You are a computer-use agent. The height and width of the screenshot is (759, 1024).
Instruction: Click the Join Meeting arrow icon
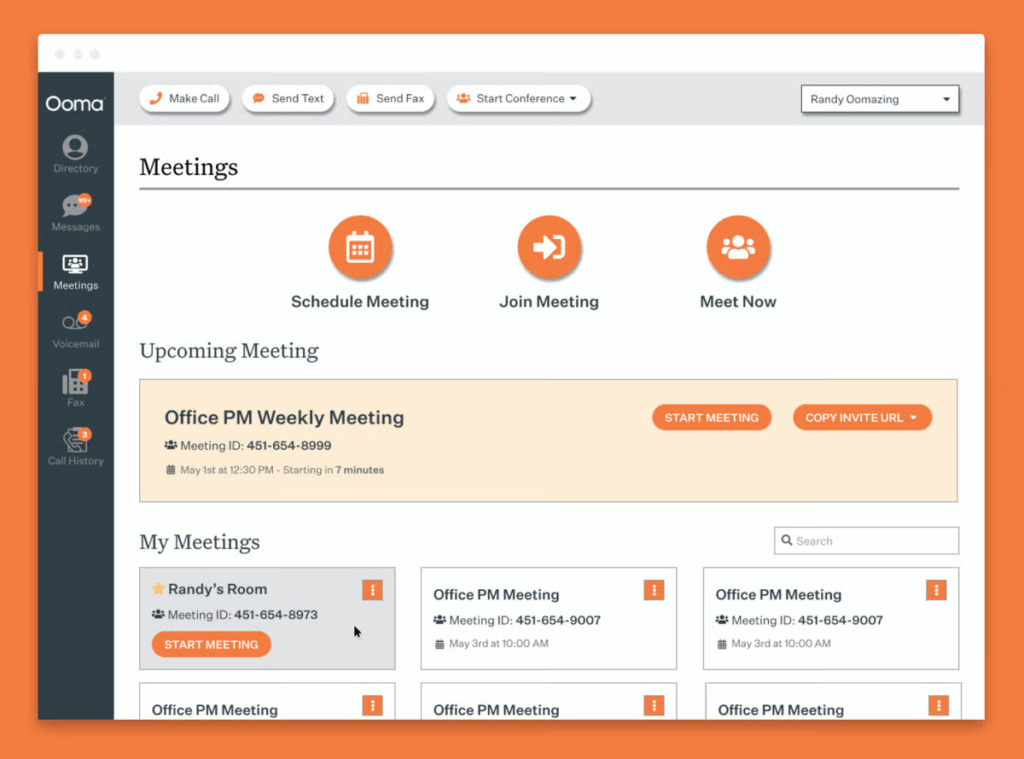549,246
